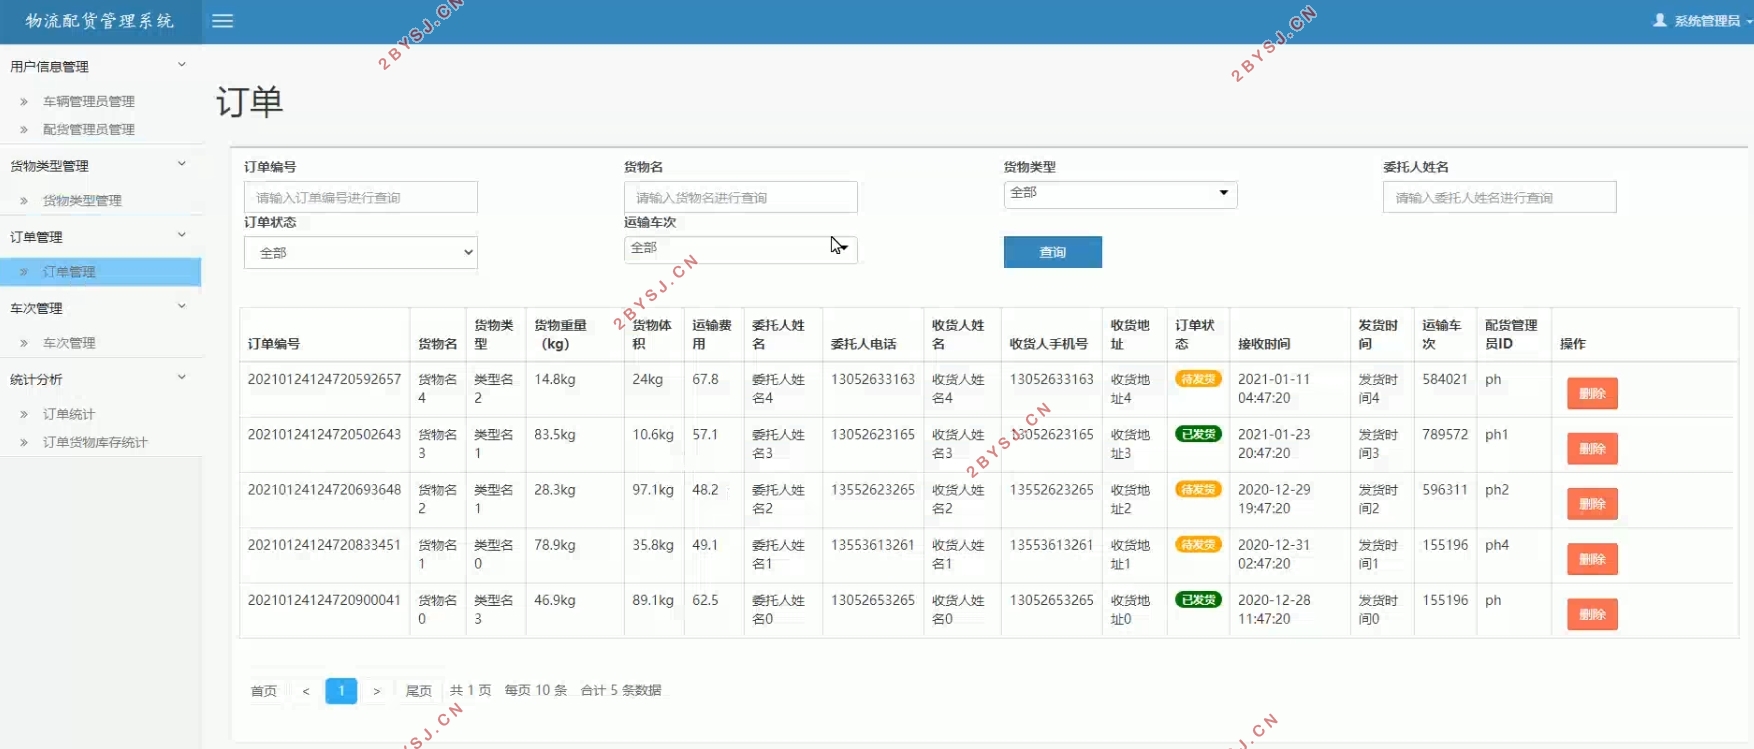Delete order 20210124124720693648
The image size is (1754, 749).
[1592, 503]
